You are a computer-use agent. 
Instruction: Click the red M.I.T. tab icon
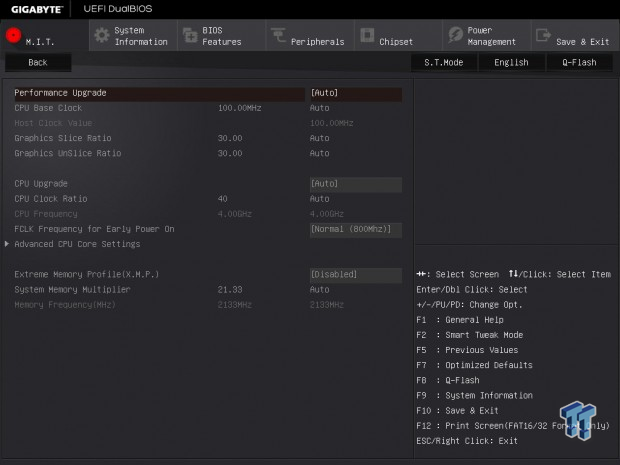13,35
